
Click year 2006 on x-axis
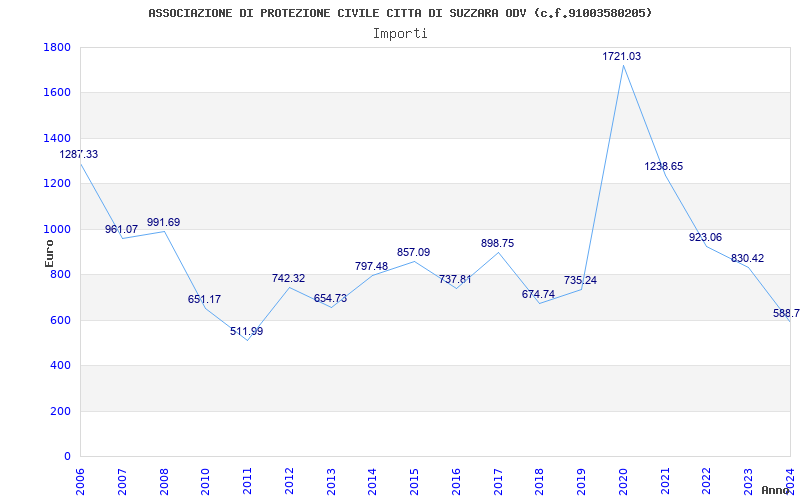pyautogui.click(x=81, y=483)
